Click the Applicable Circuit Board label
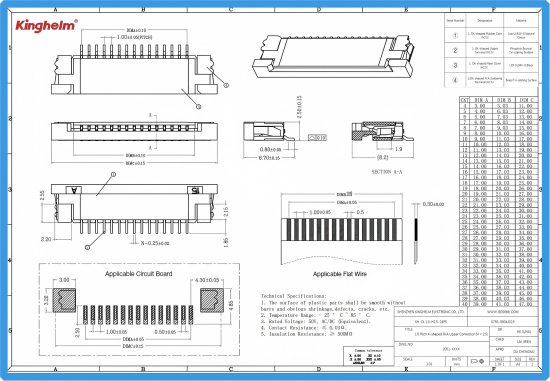 [x=139, y=274]
